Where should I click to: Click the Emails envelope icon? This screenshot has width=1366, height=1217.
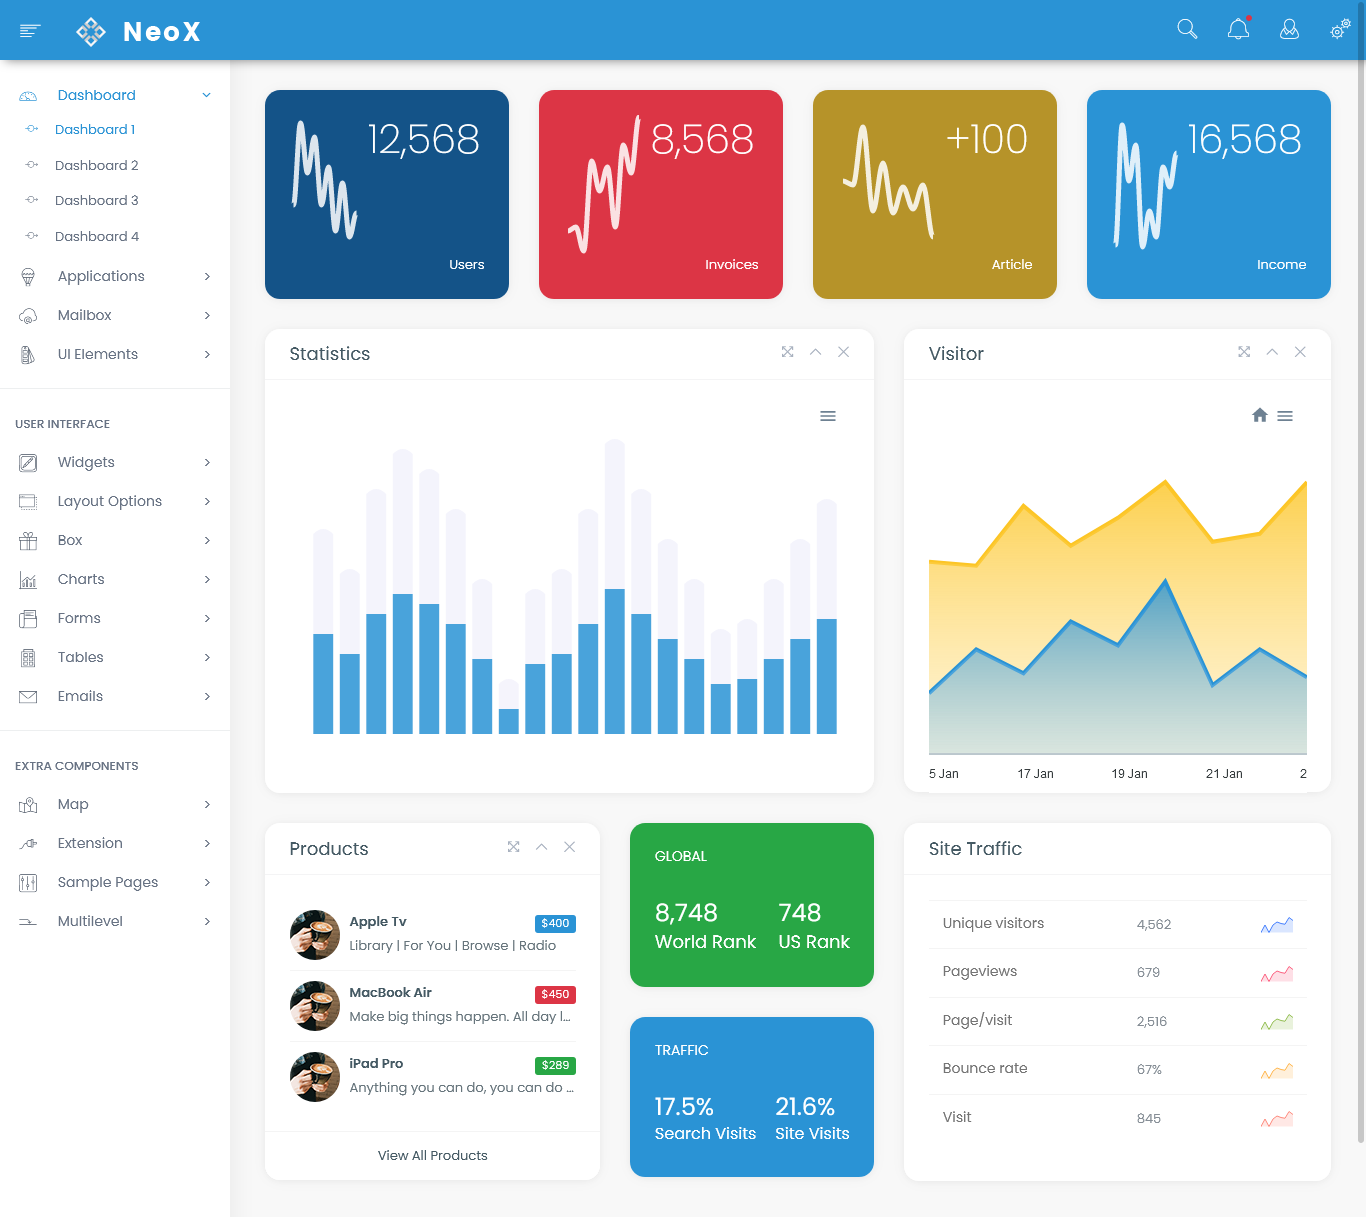tap(28, 697)
